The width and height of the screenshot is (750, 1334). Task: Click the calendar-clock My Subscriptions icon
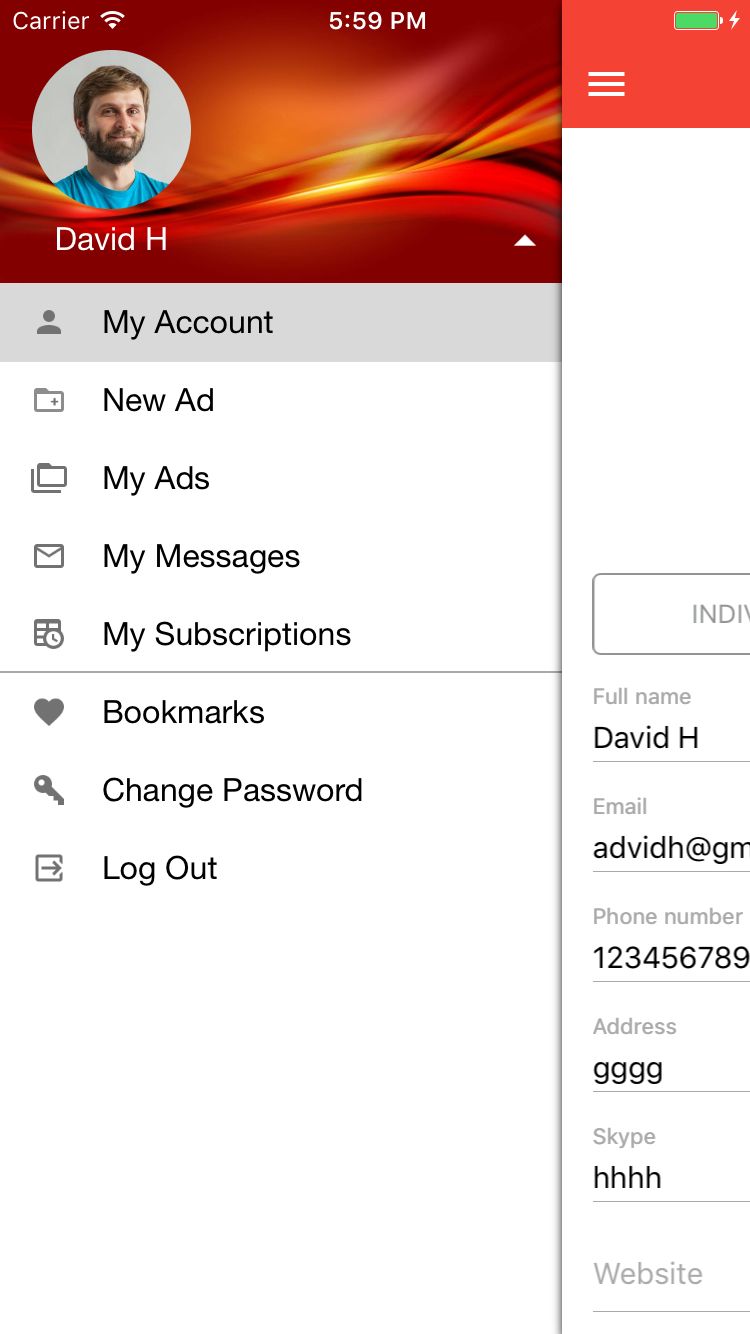click(49, 634)
